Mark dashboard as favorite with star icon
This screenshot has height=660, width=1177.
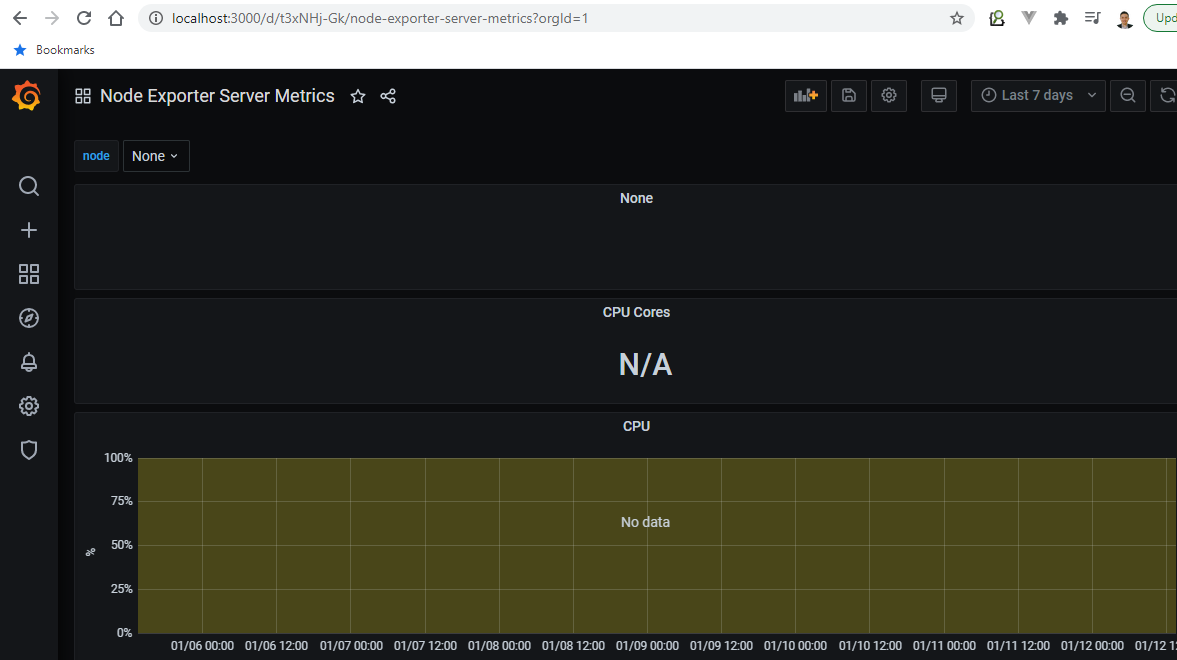358,96
